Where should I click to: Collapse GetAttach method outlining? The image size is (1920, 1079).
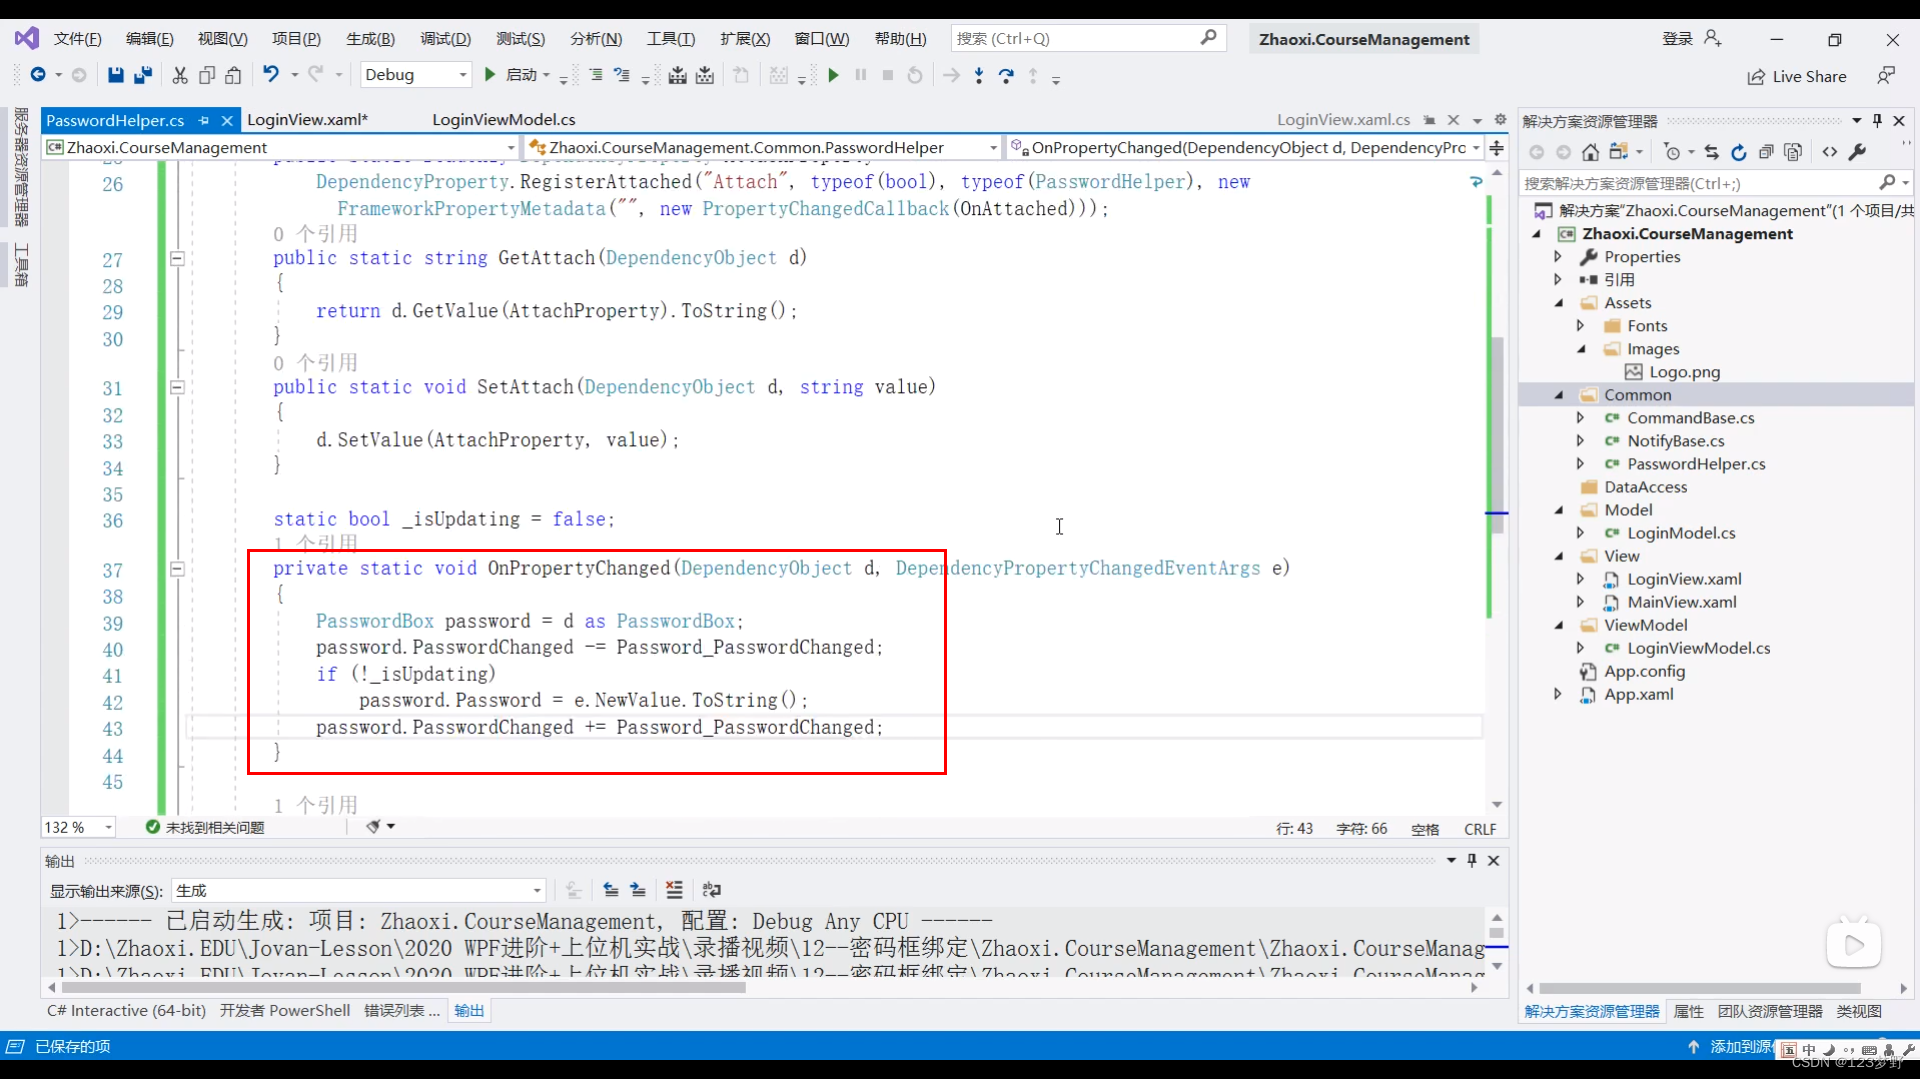(x=177, y=258)
